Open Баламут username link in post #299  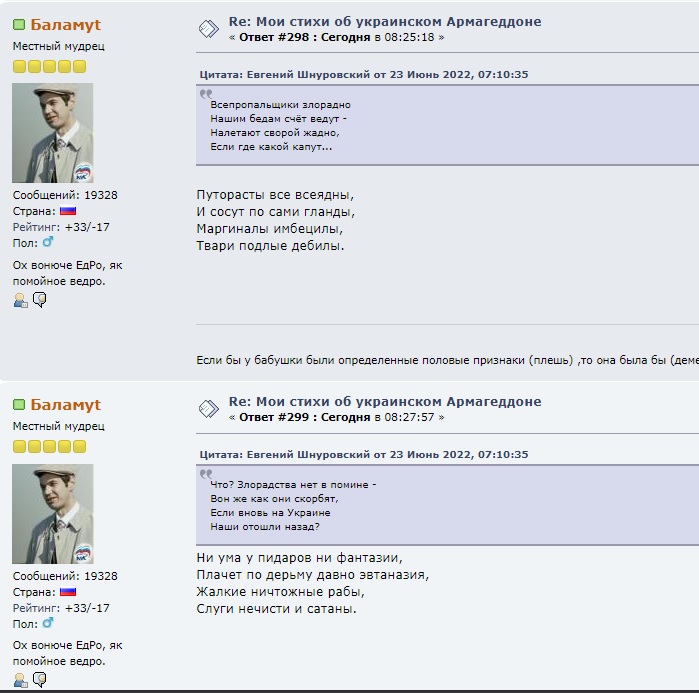66,405
